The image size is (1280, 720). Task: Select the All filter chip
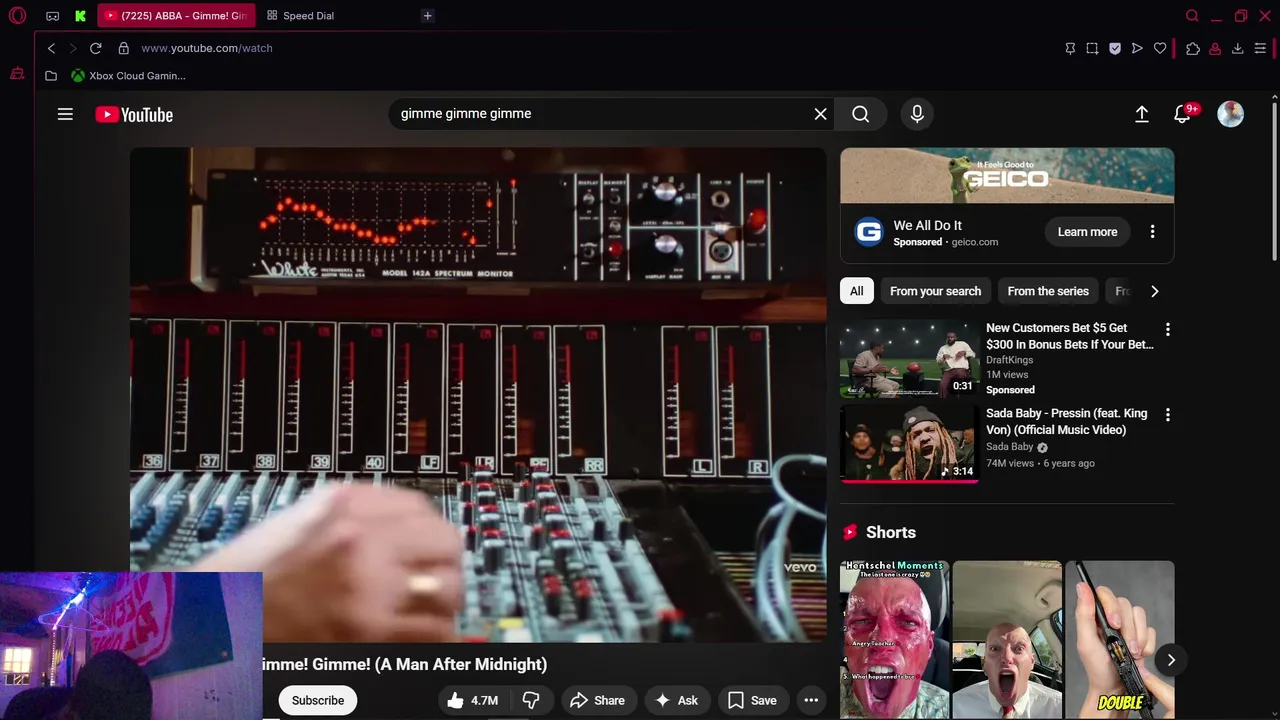857,291
